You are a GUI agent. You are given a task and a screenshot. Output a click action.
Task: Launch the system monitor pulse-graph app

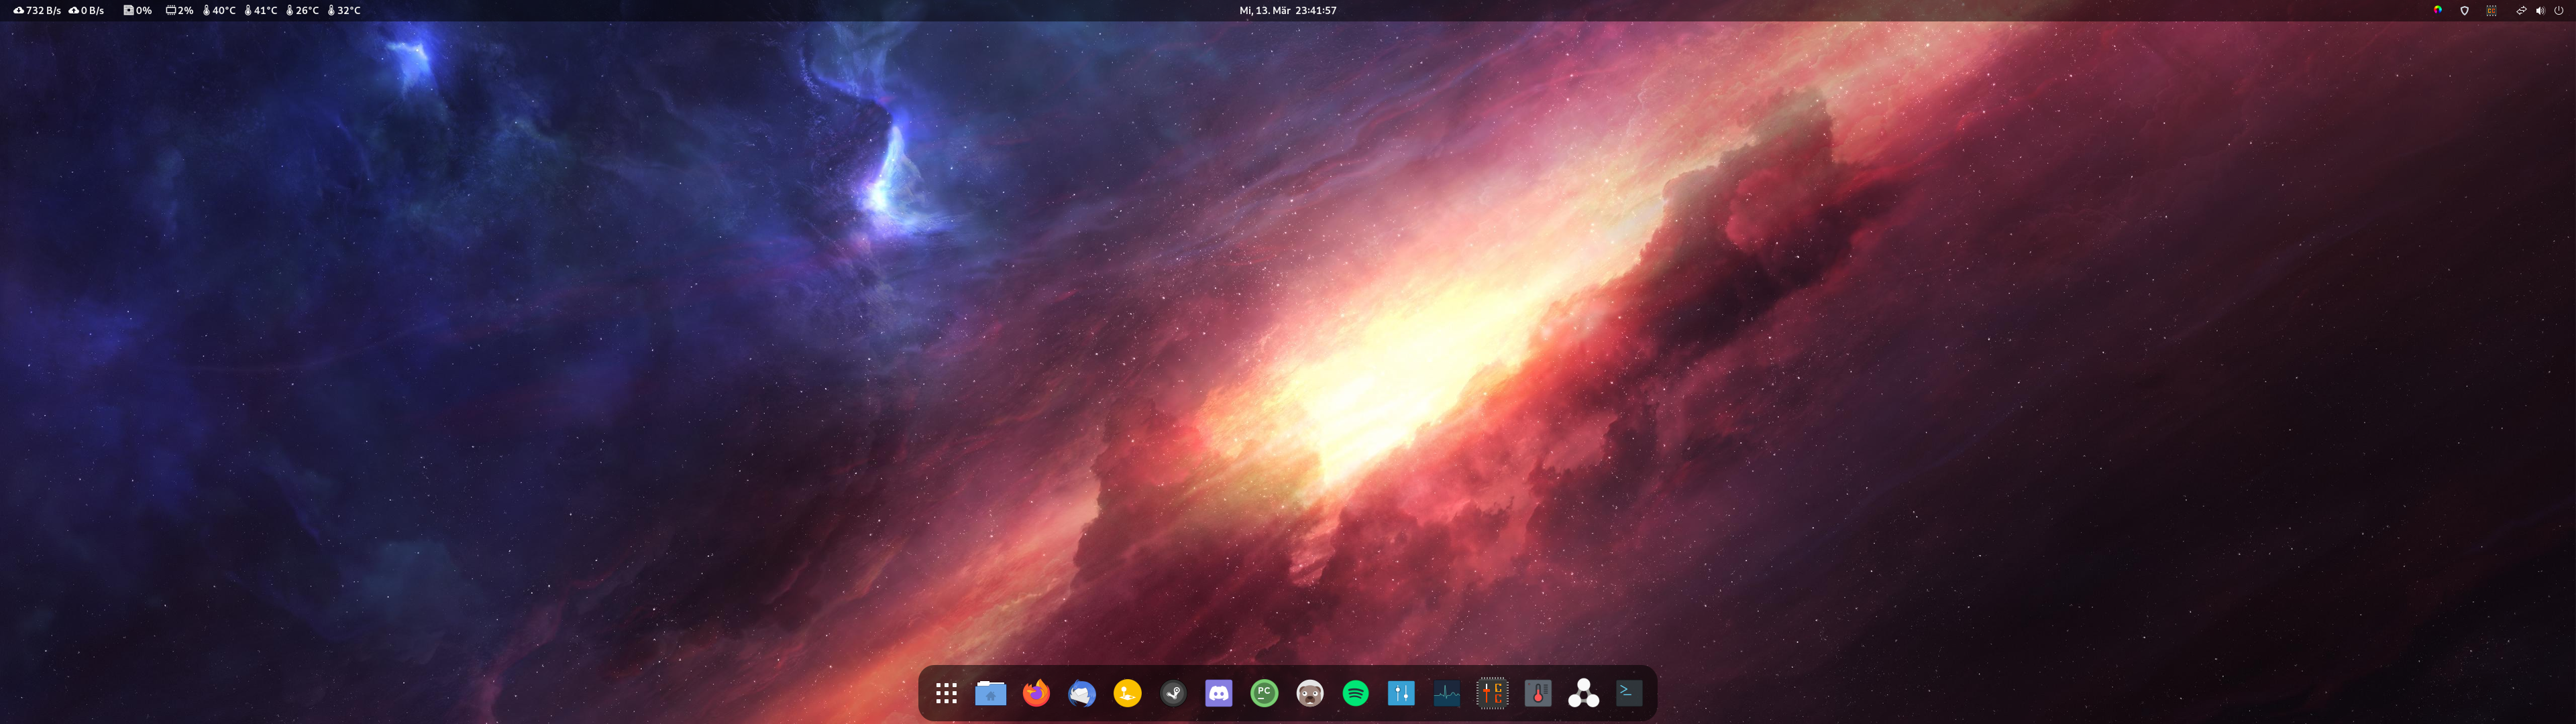pyautogui.click(x=1446, y=693)
